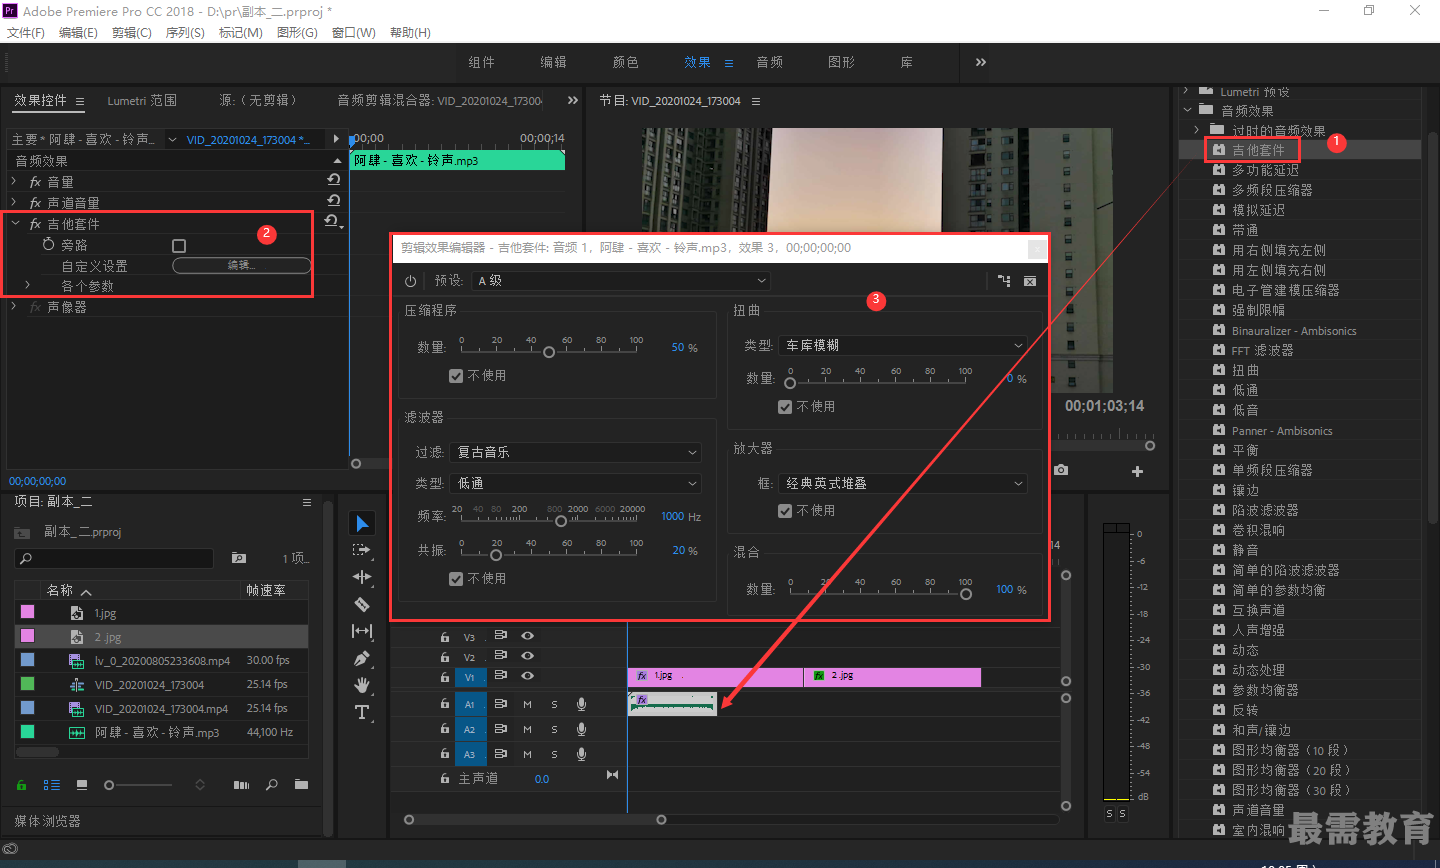This screenshot has width=1440, height=868.
Task: Toggle lock on track A2
Action: 445,729
